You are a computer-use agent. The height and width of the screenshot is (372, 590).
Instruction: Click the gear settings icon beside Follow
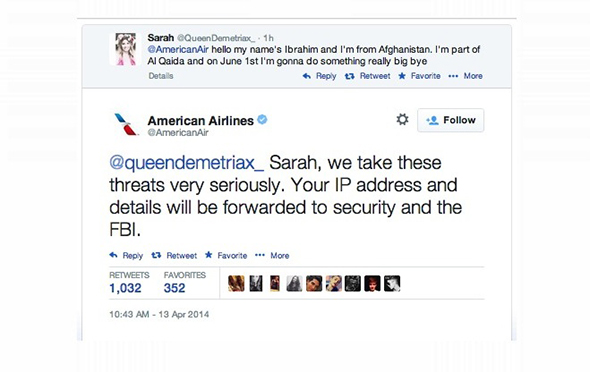[402, 120]
